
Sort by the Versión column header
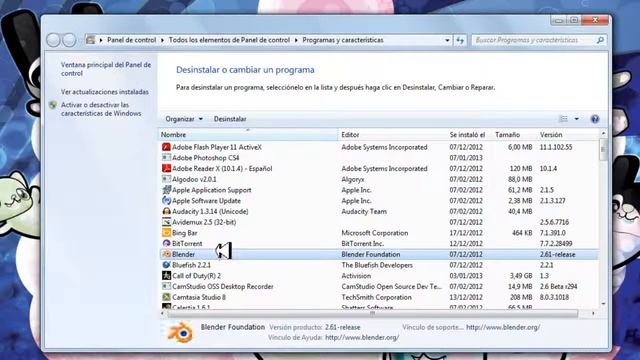567,134
